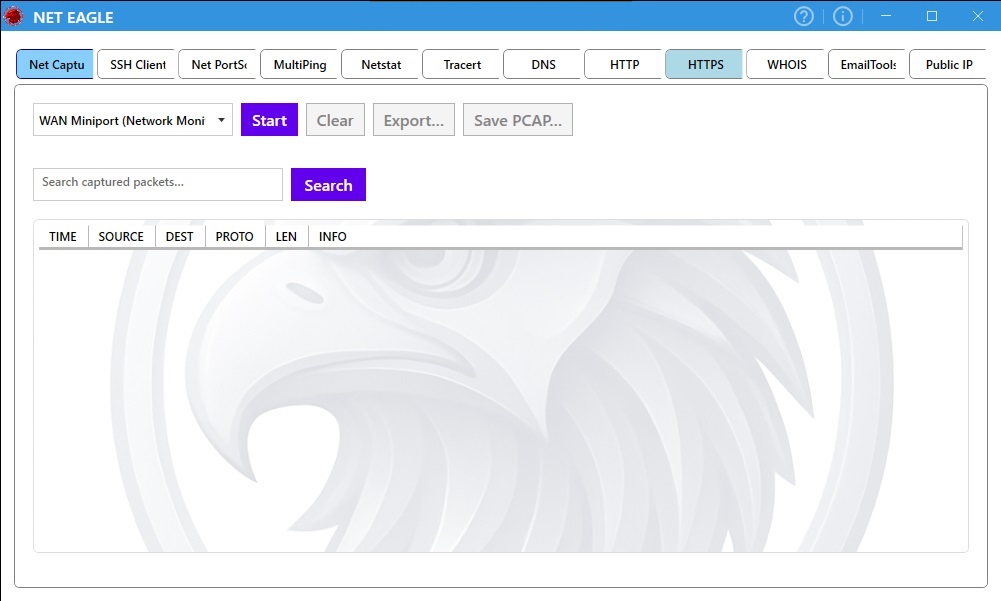
Task: Click the Export... button
Action: (x=414, y=120)
